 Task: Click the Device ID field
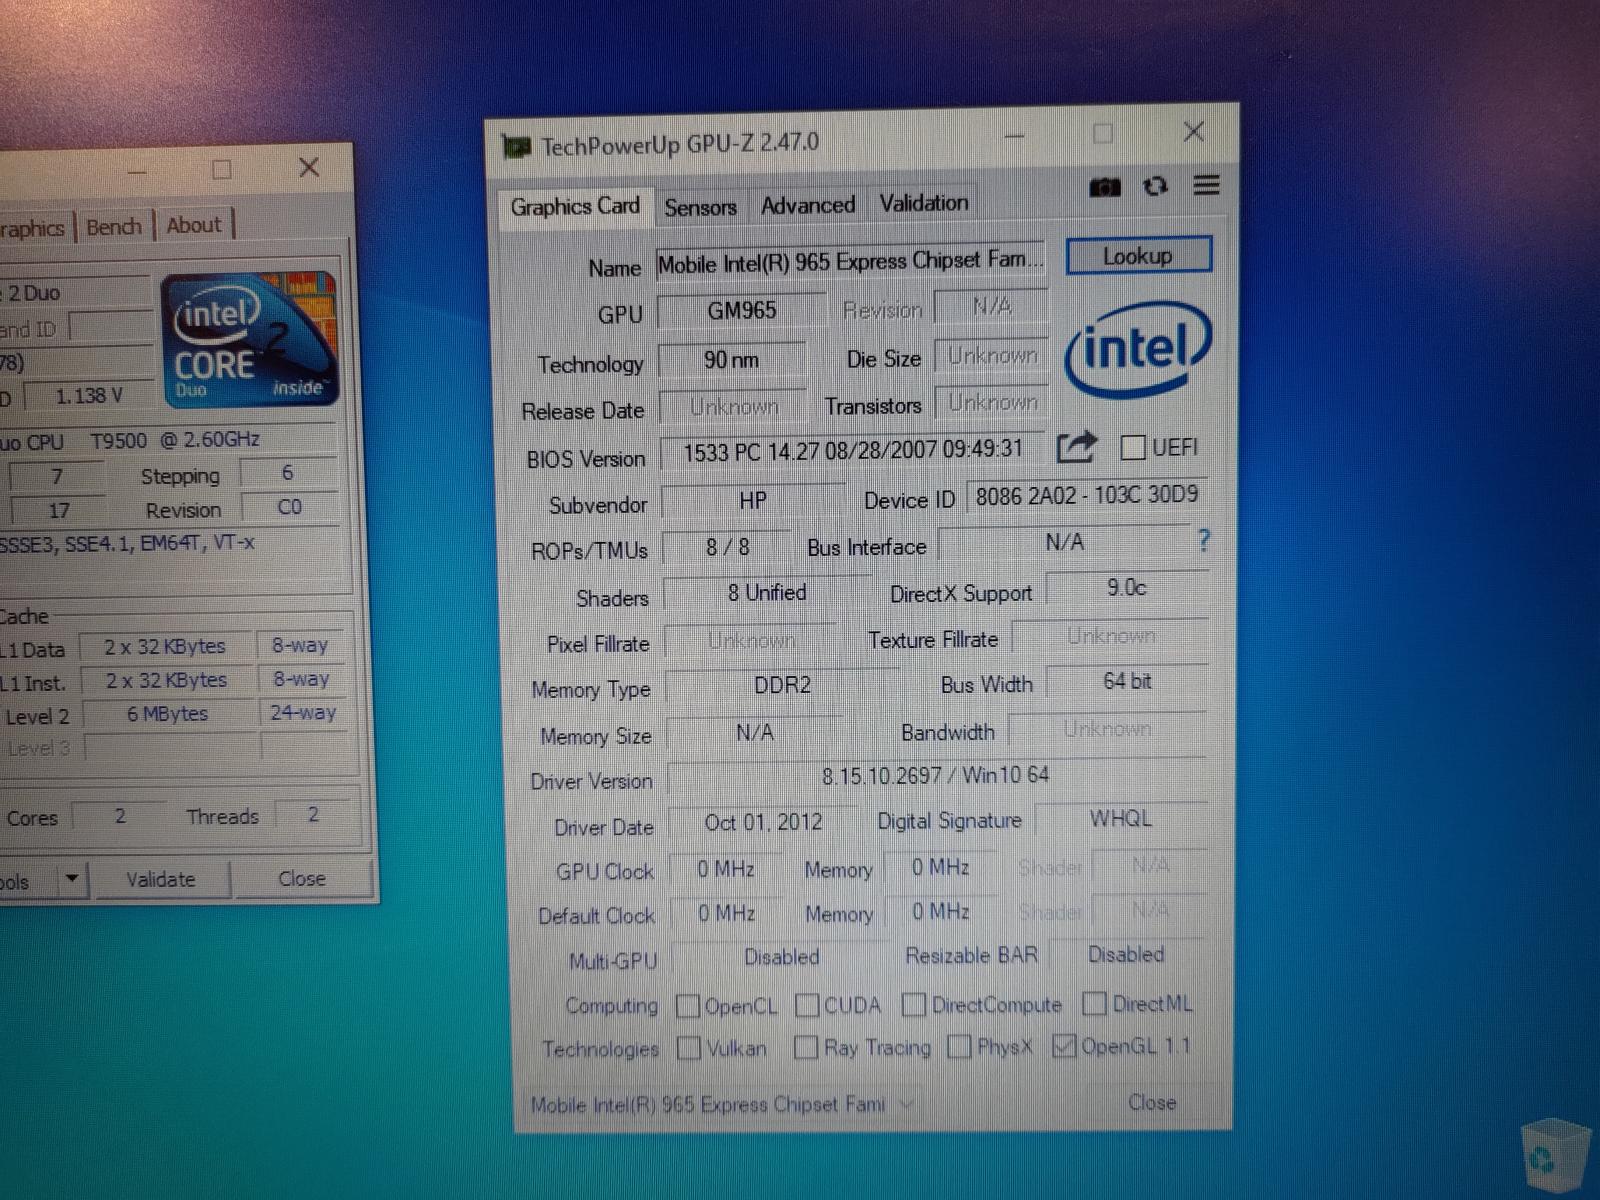click(x=1087, y=495)
